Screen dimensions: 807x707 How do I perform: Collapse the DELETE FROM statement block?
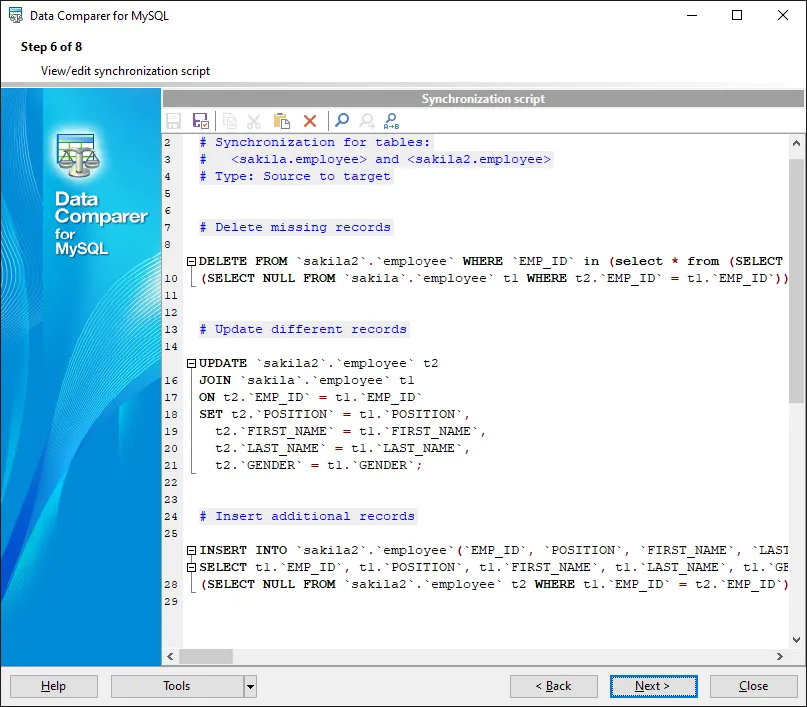(191, 261)
